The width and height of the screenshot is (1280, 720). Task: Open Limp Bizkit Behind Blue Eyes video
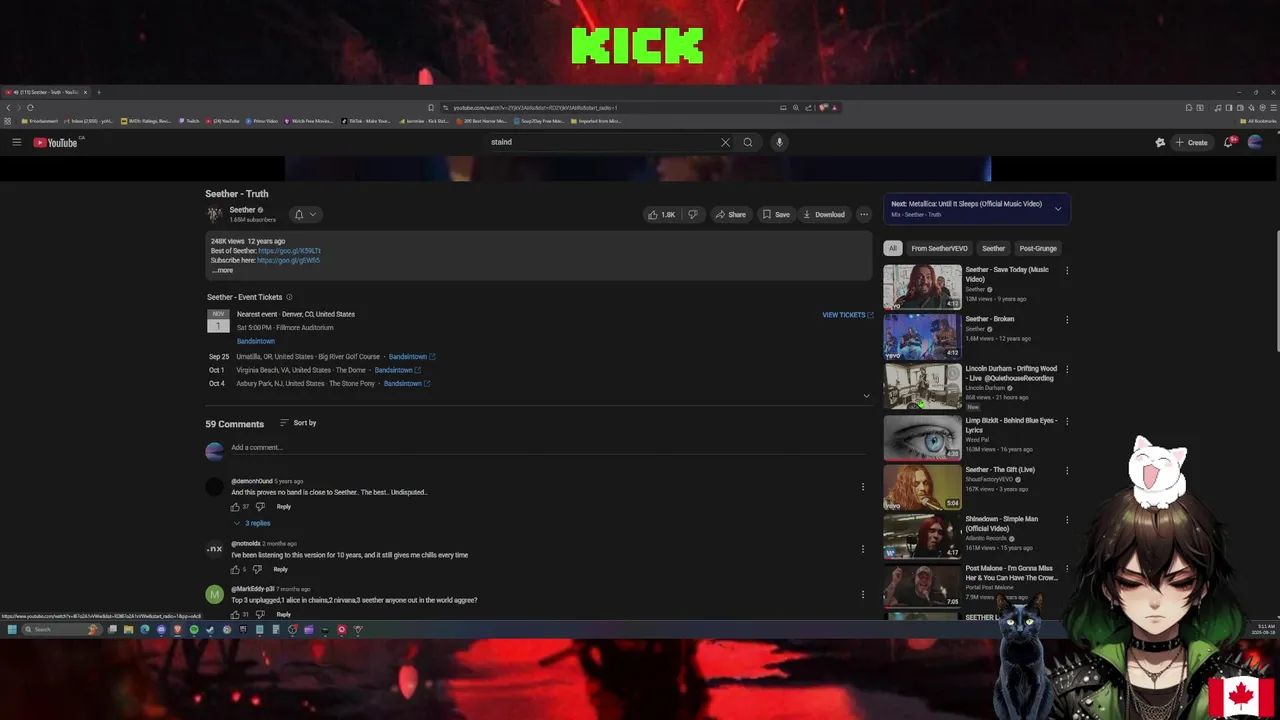click(x=922, y=437)
